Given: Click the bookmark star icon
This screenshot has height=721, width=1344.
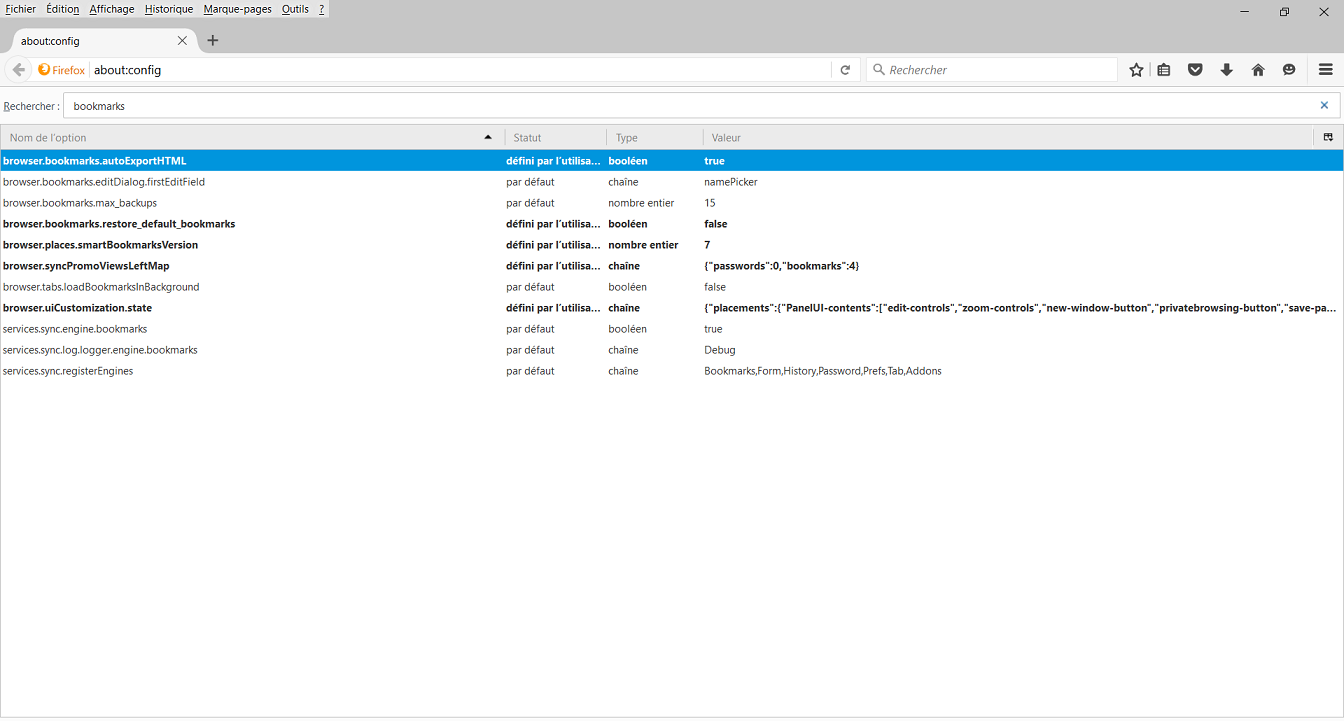Looking at the screenshot, I should (1136, 70).
